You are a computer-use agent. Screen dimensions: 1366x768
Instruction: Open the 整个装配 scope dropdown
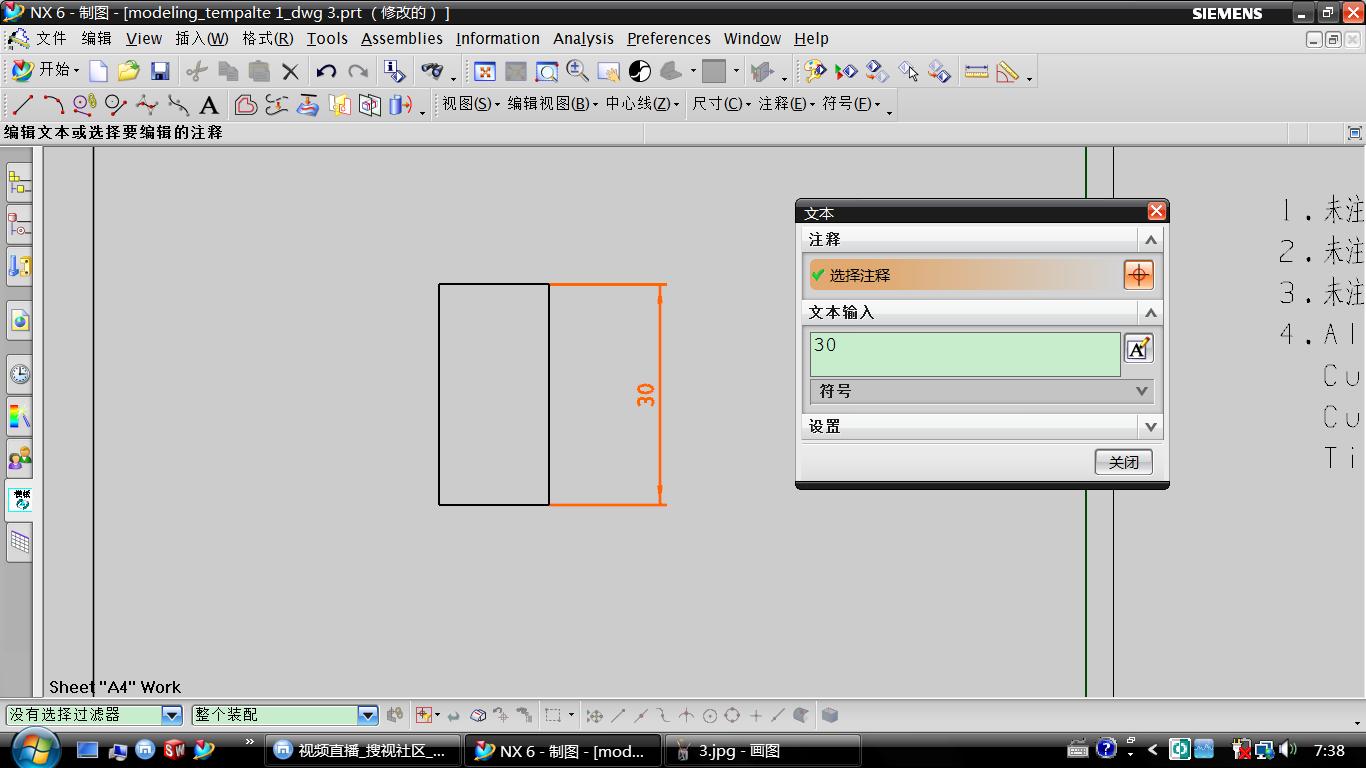(x=285, y=715)
